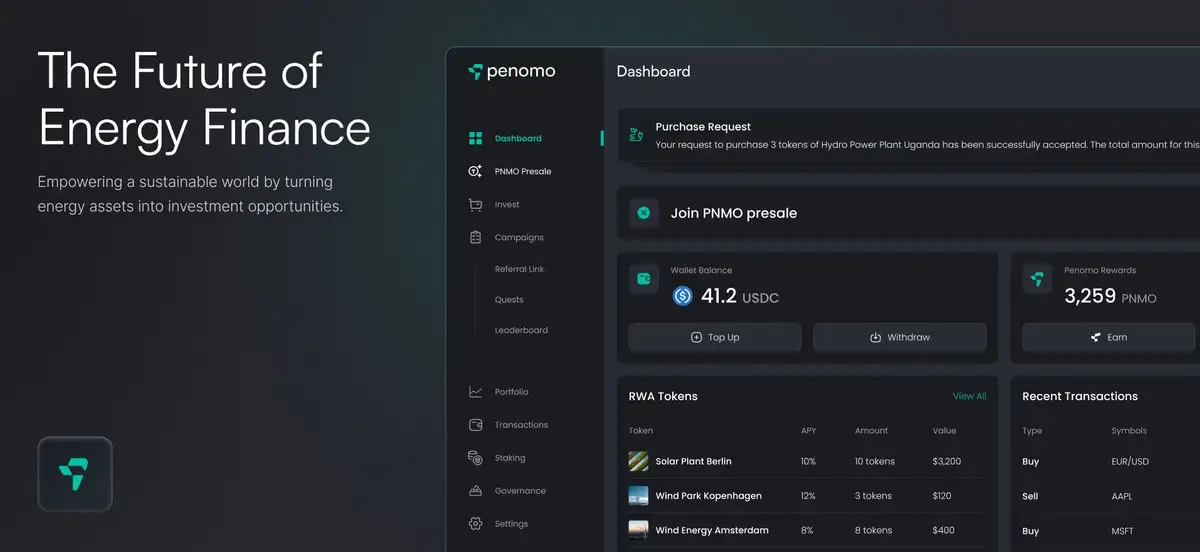Open View All RWA Tokens link
Screen dimensions: 1200x552
tap(969, 396)
